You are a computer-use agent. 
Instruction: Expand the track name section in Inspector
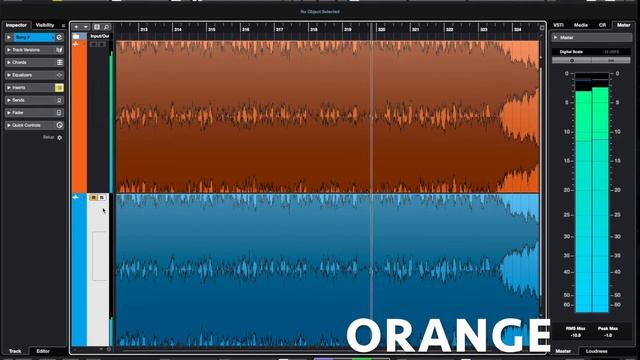9,37
